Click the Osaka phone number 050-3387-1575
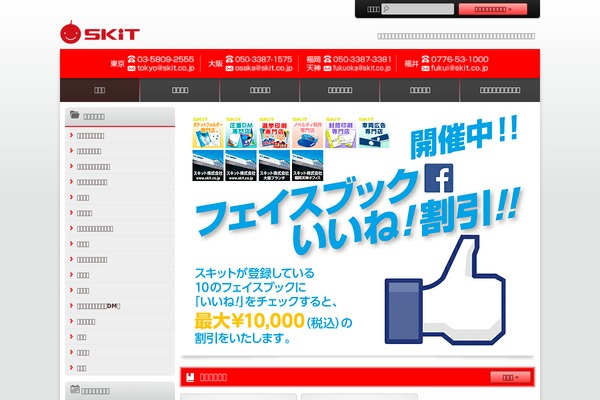 pyautogui.click(x=263, y=59)
